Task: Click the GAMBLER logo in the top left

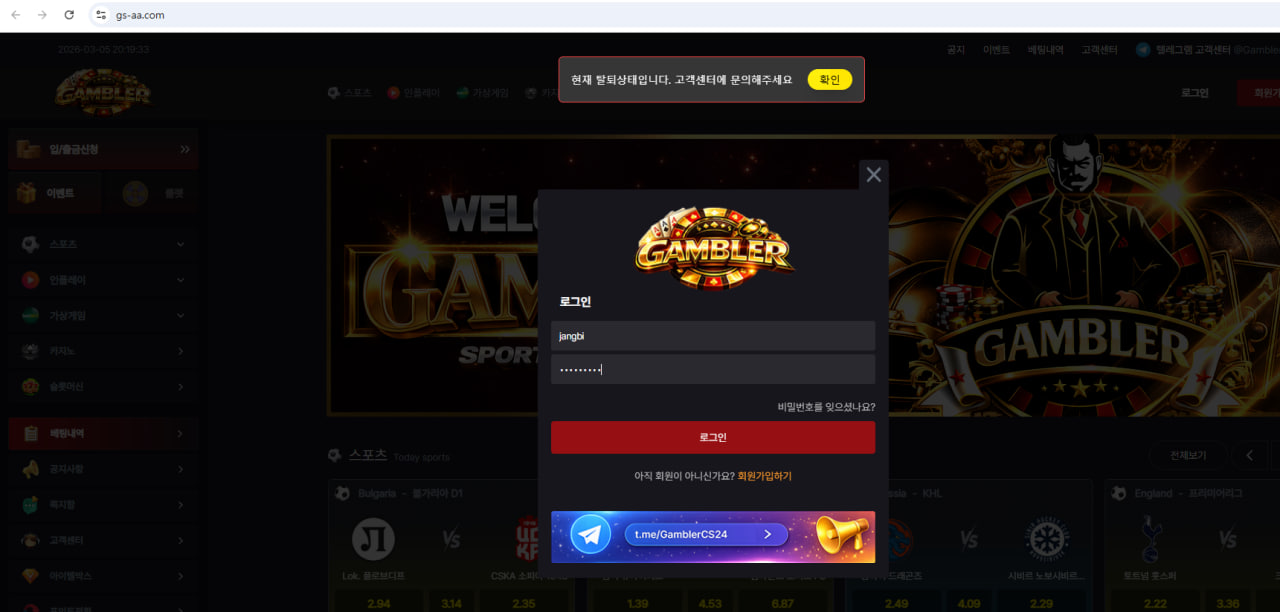Action: pos(103,92)
